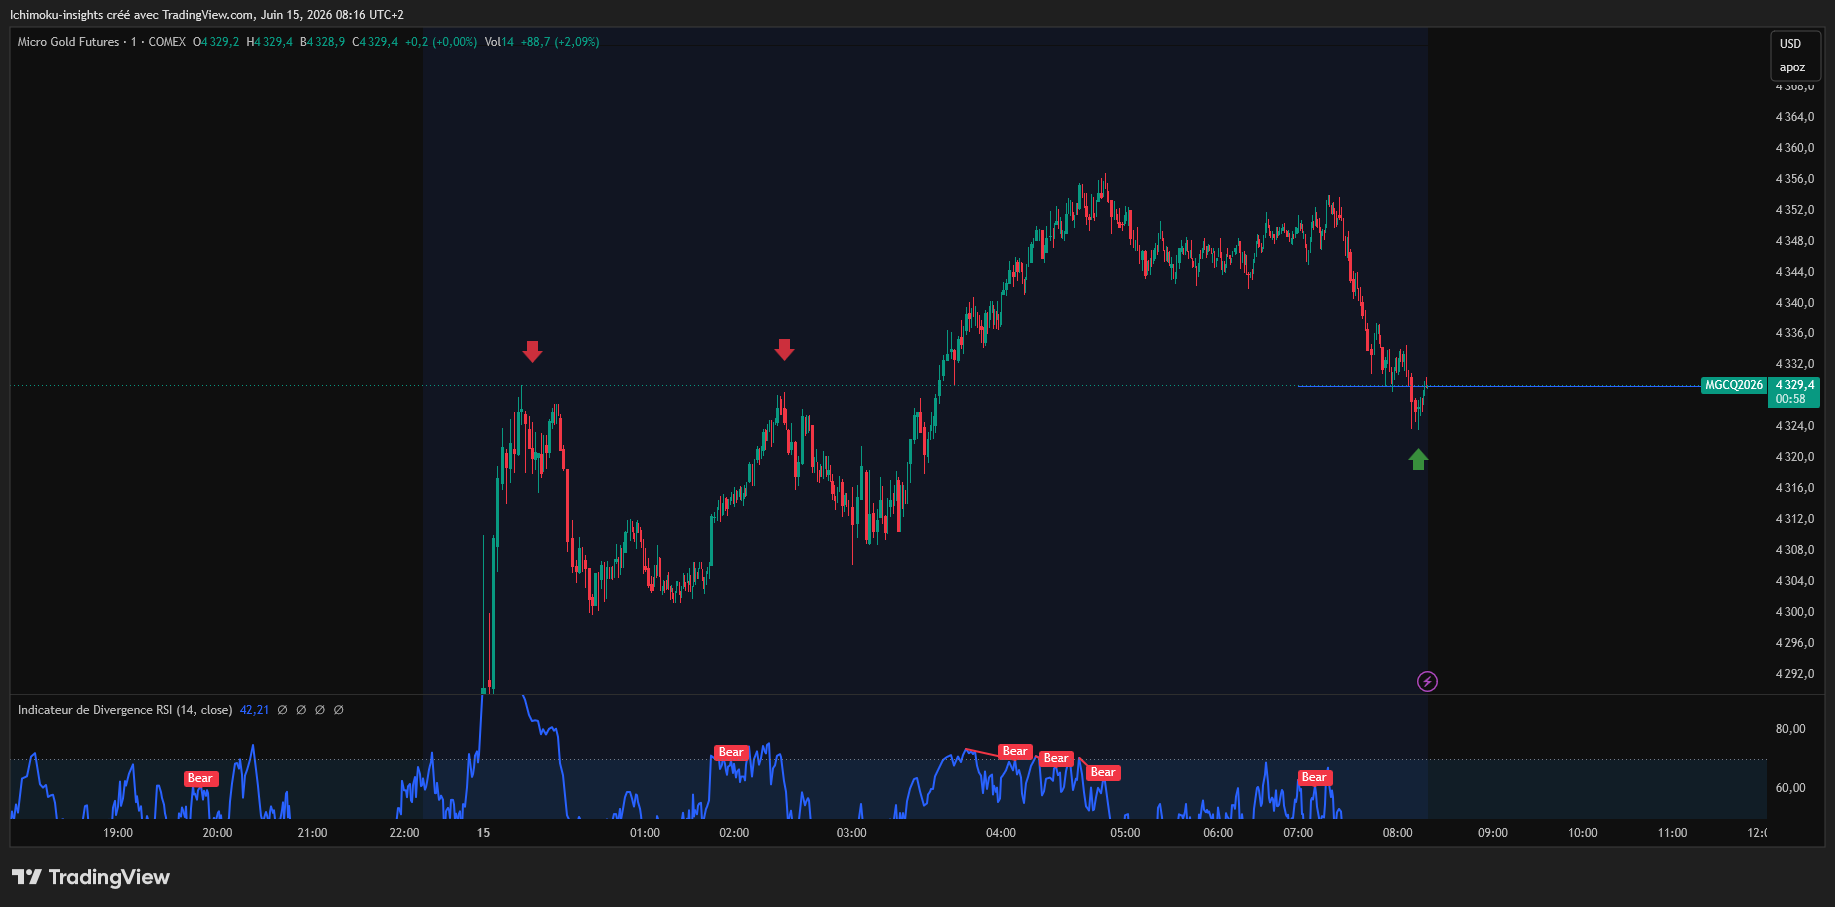Viewport: 1835px width, 907px height.
Task: Click the 4 356,0 price axis label
Action: click(1794, 179)
